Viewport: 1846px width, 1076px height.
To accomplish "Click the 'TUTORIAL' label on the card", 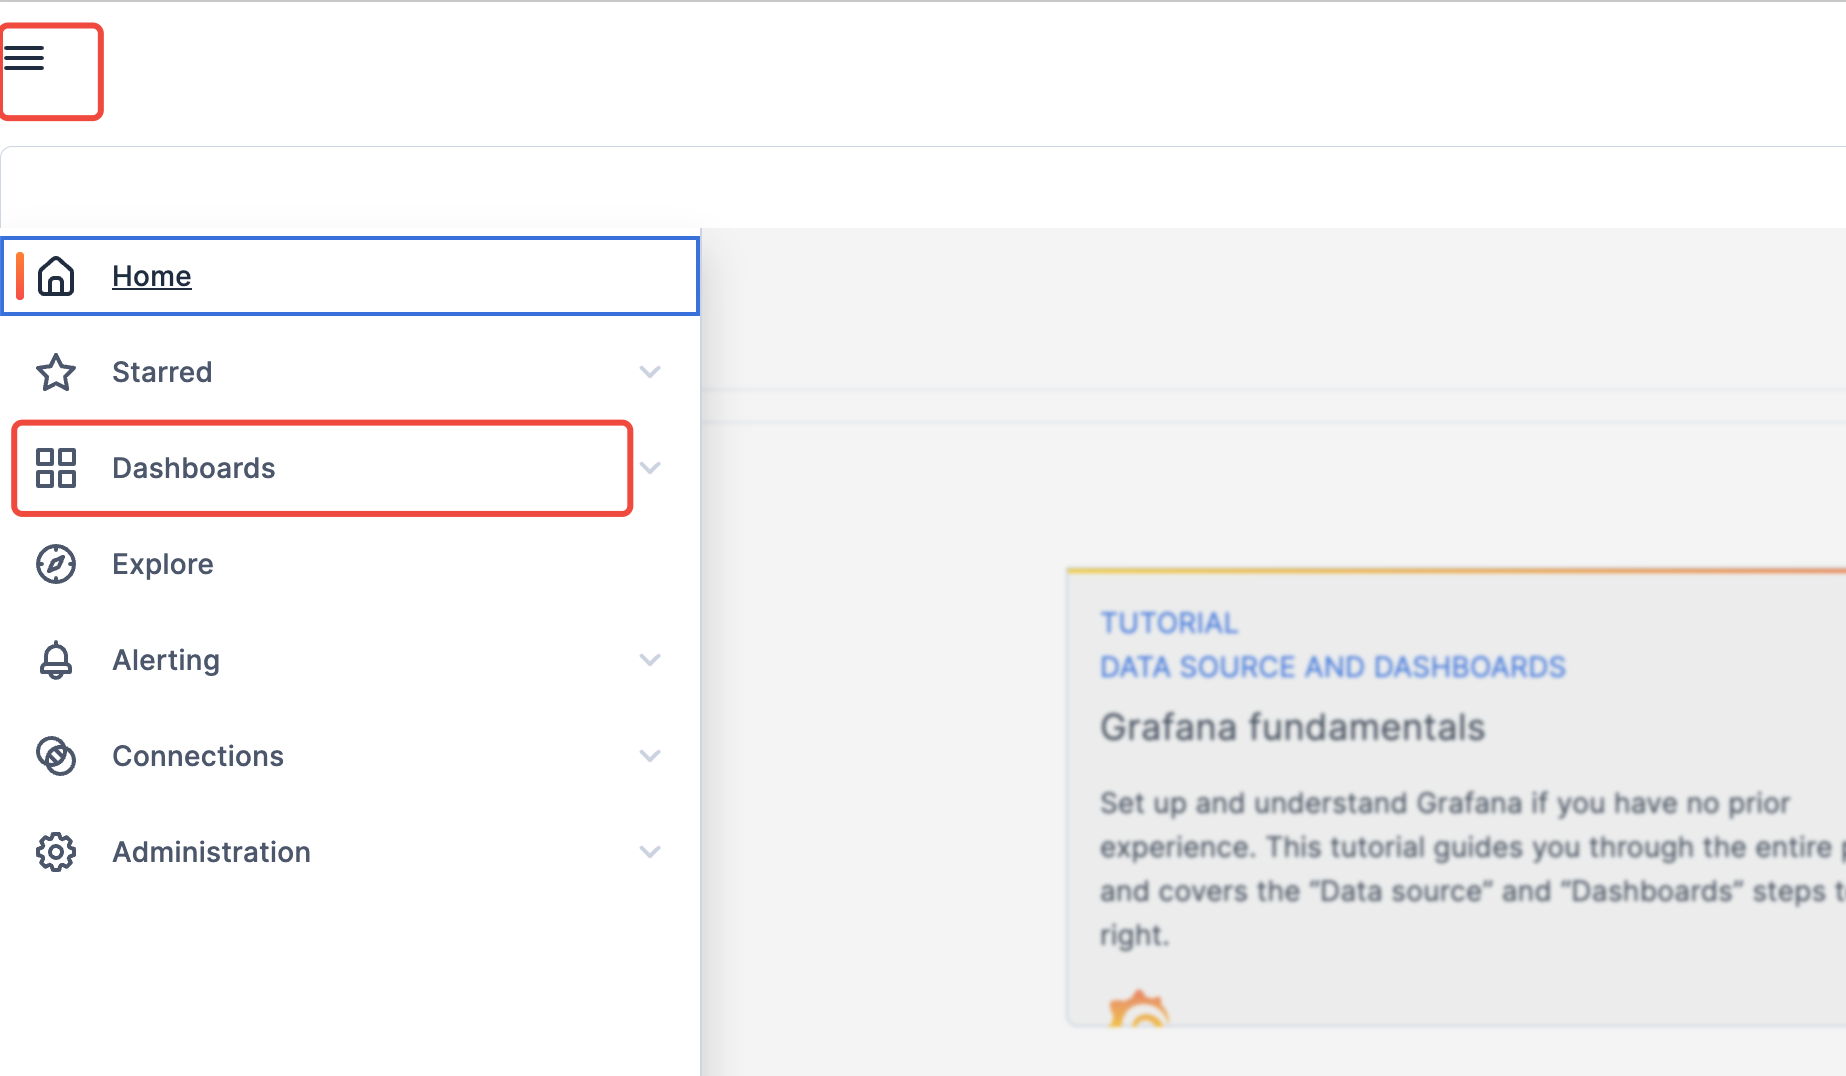I will [x=1169, y=623].
